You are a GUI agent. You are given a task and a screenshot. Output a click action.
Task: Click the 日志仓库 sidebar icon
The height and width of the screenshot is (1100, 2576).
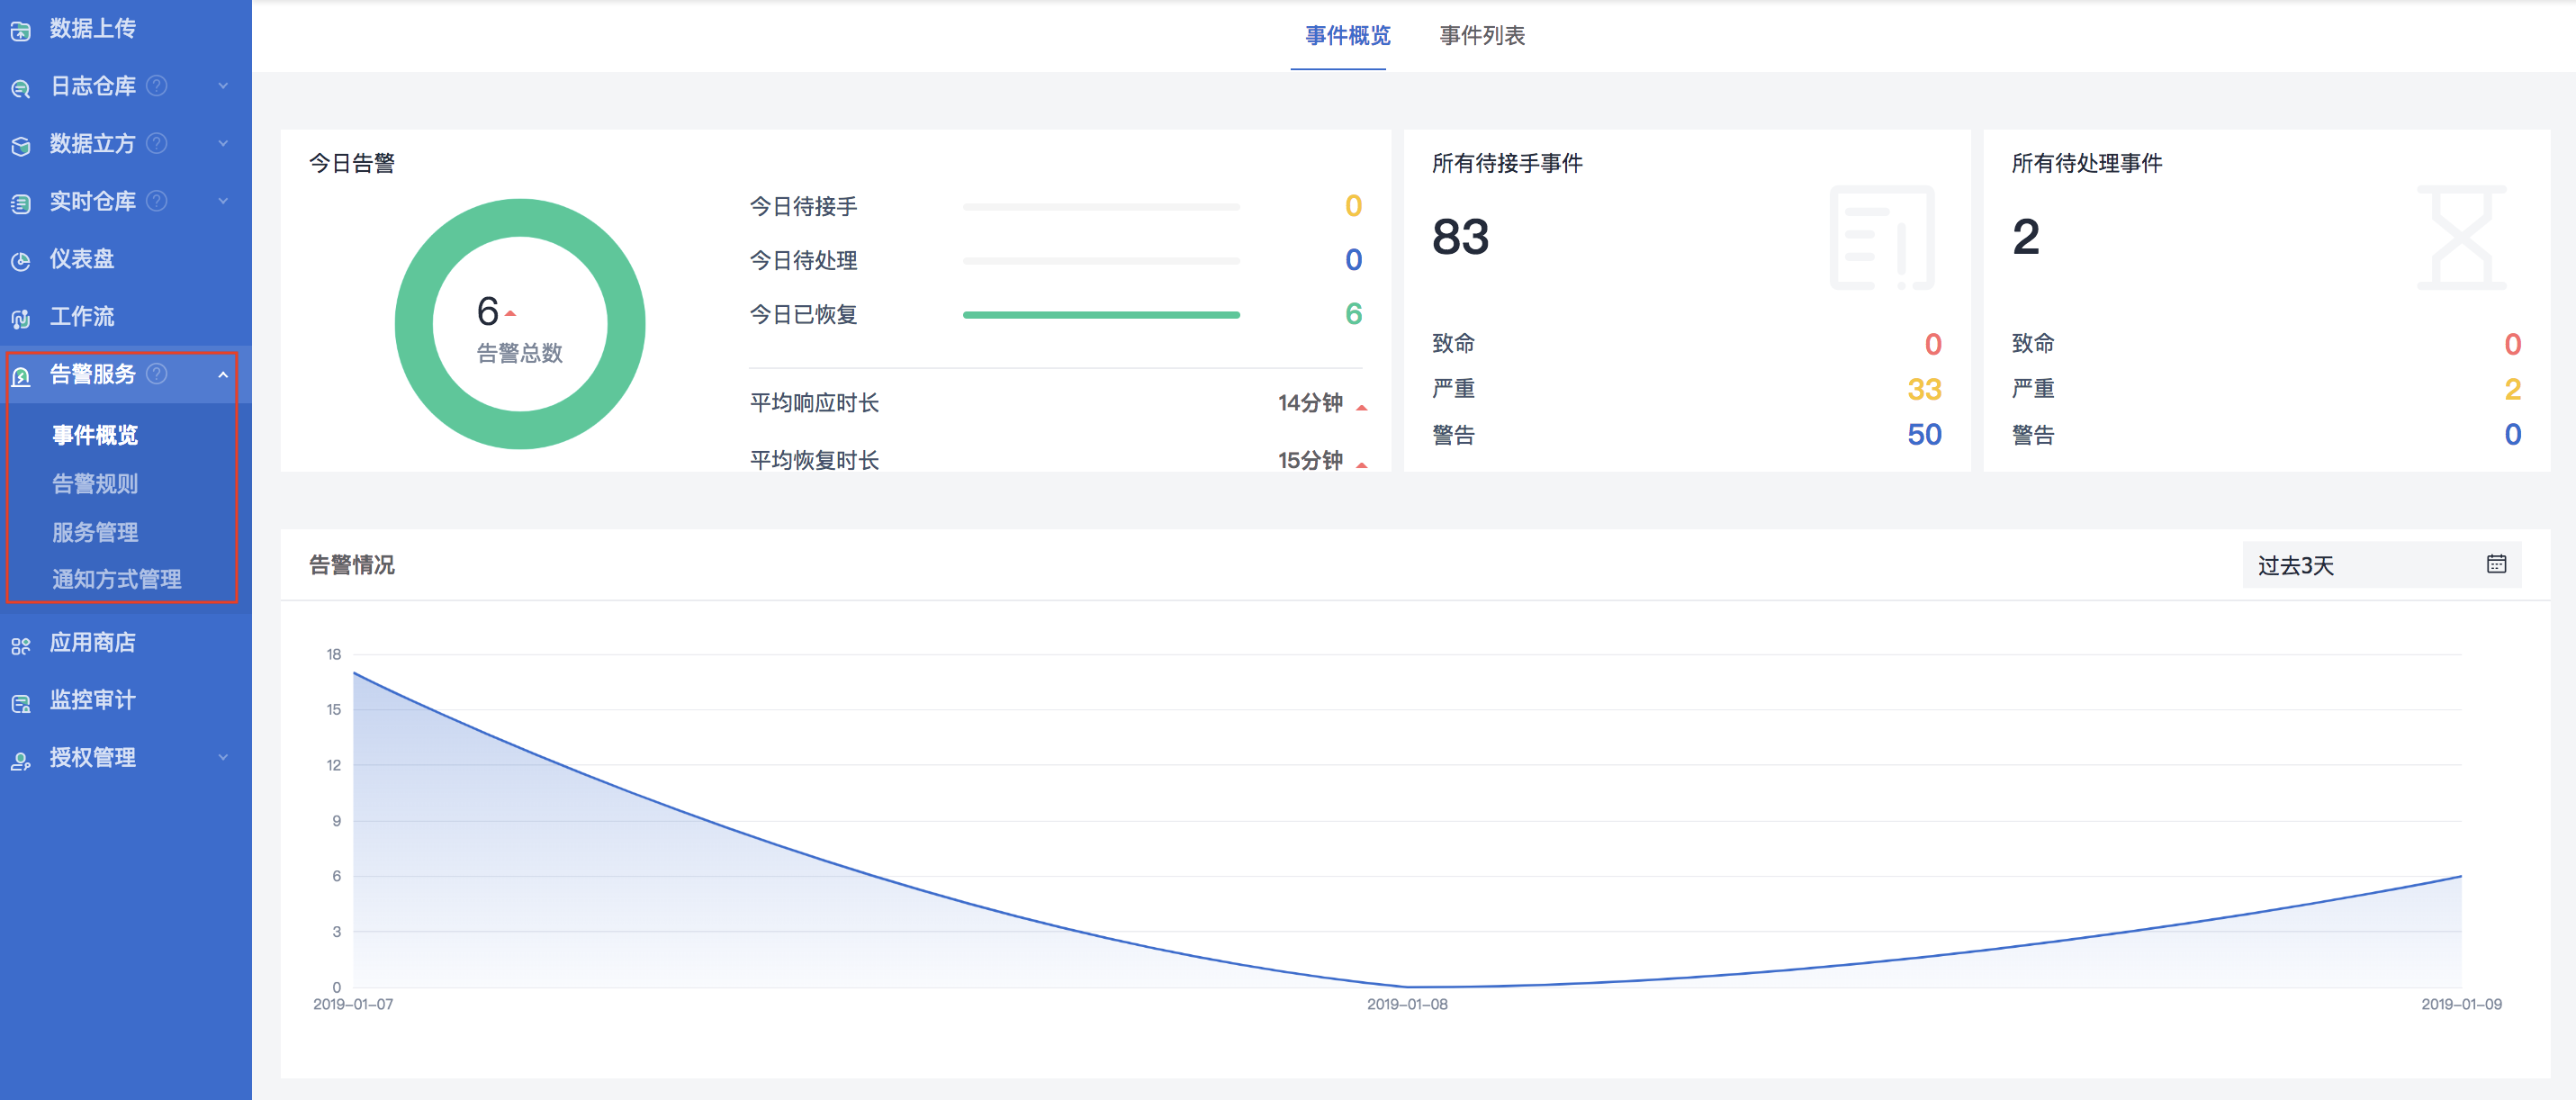21,88
